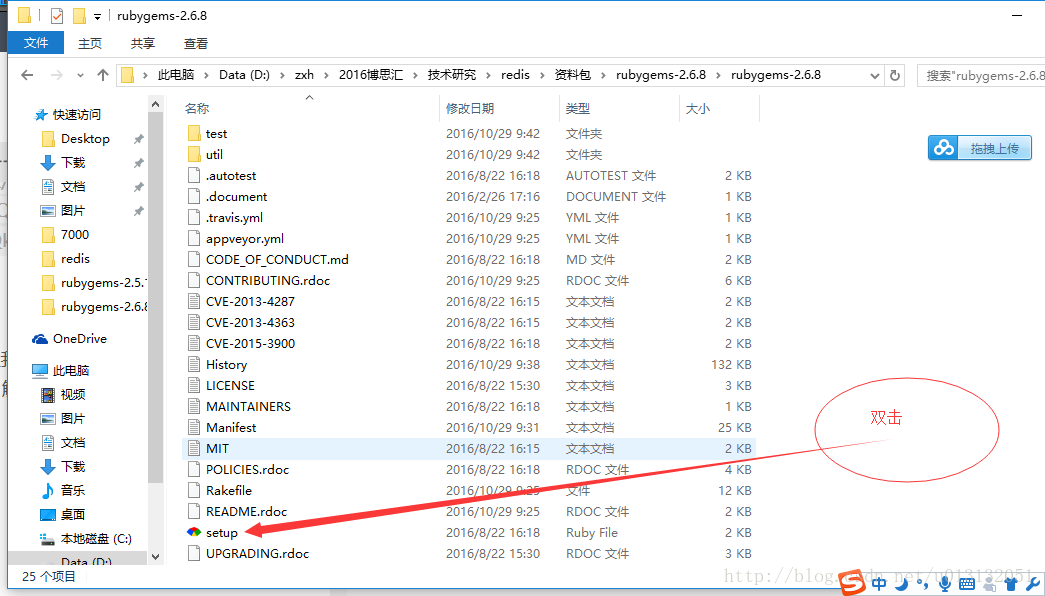Open the 文件 ribbon tab

tap(36, 43)
